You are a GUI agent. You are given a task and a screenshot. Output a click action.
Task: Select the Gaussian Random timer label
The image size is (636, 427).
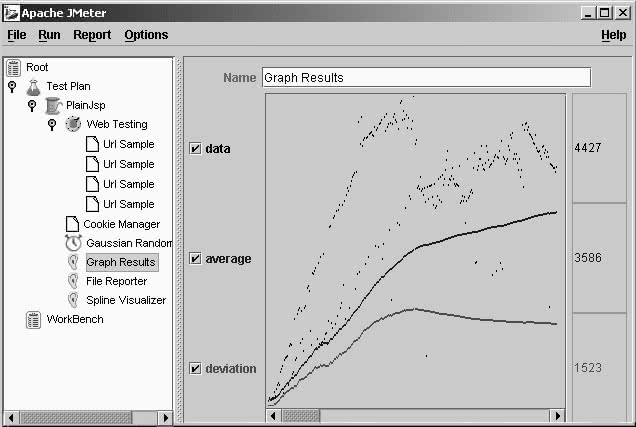129,243
